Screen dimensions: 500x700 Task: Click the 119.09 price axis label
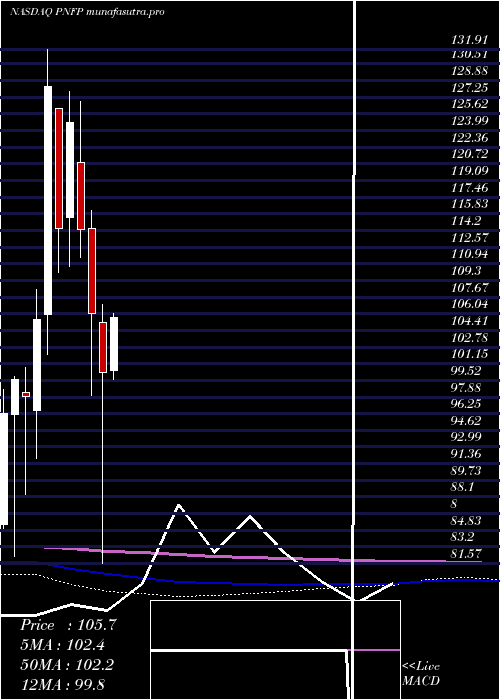click(469, 171)
